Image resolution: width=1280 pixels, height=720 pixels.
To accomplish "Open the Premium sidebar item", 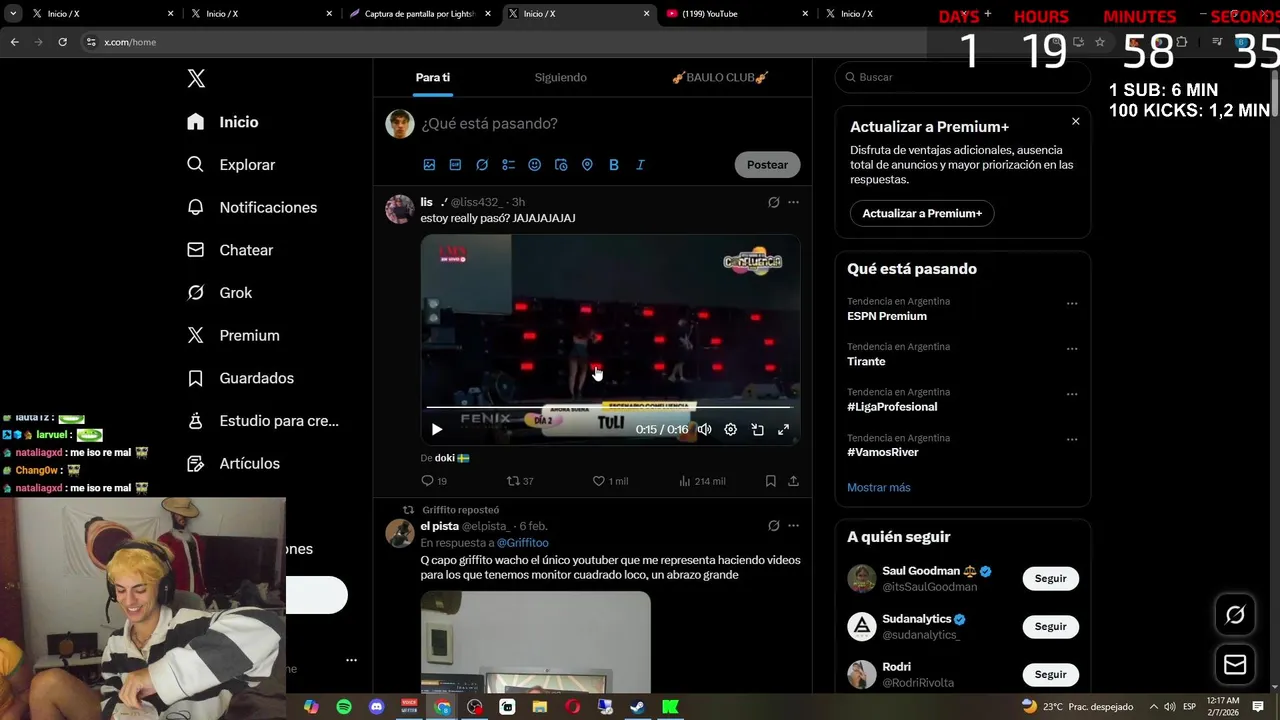I will click(233, 336).
